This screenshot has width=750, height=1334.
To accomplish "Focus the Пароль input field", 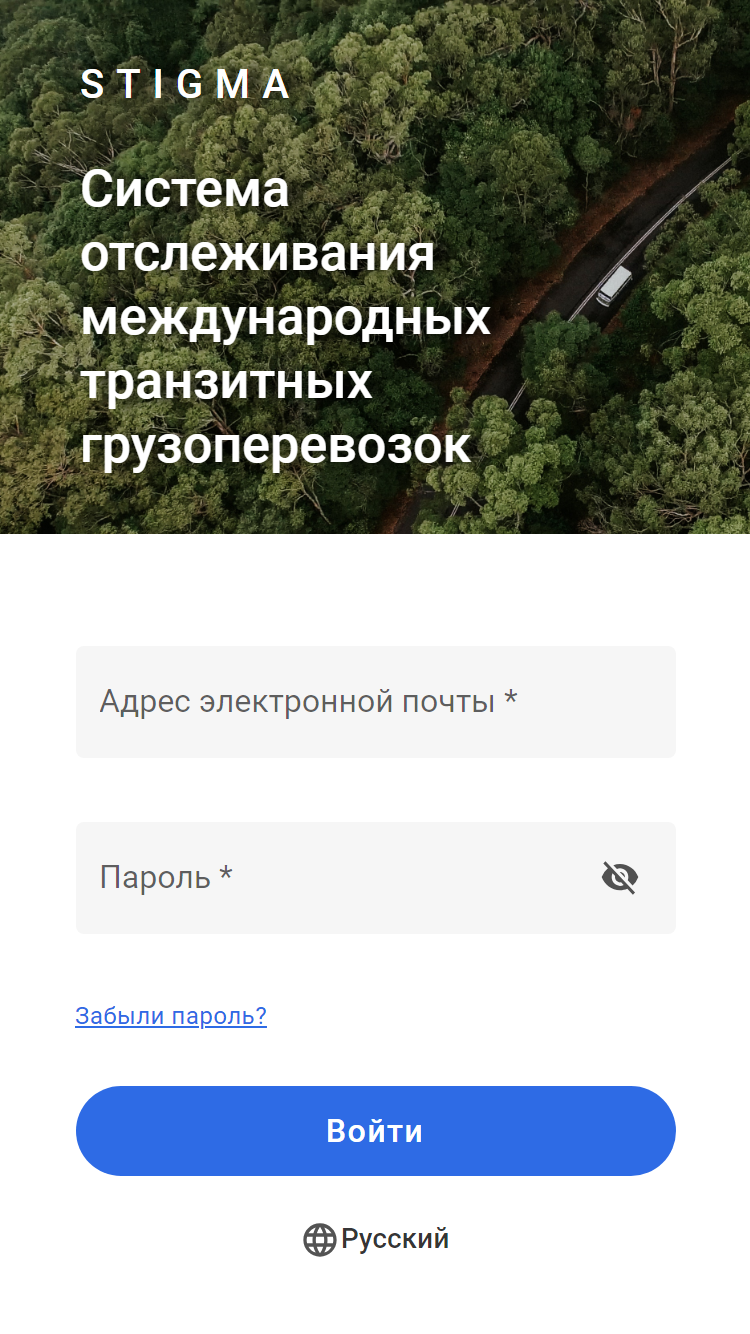I will point(376,878).
